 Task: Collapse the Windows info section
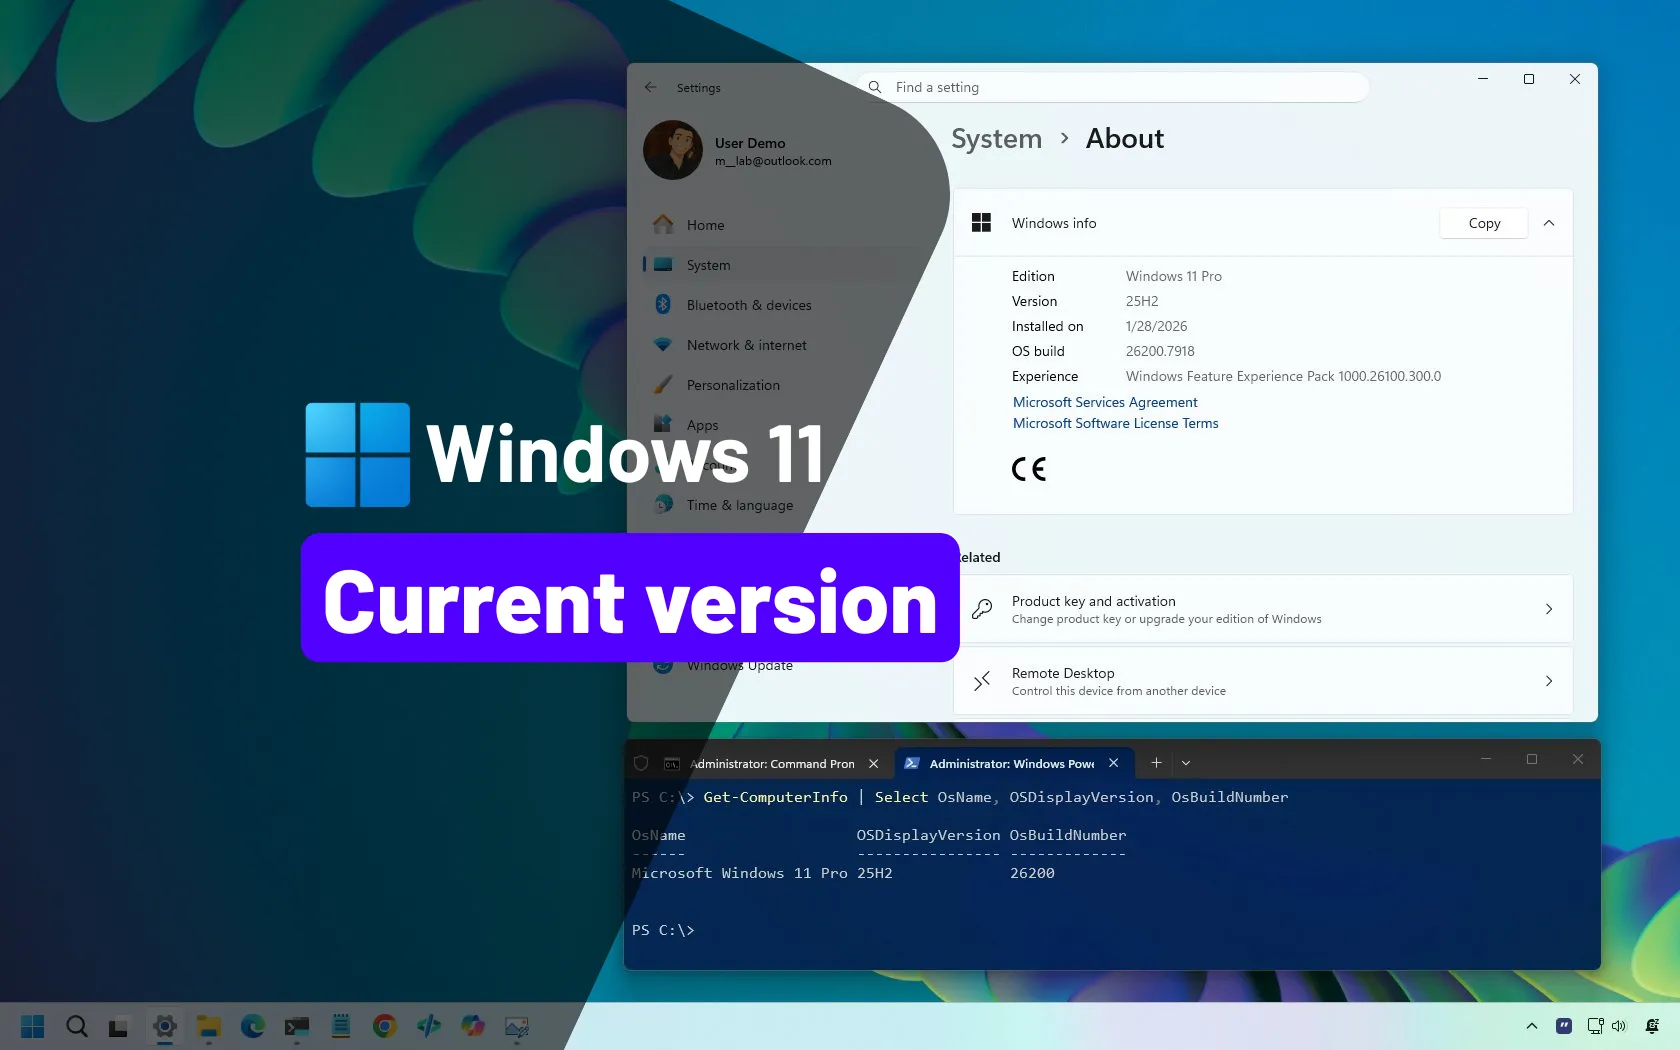tap(1549, 223)
